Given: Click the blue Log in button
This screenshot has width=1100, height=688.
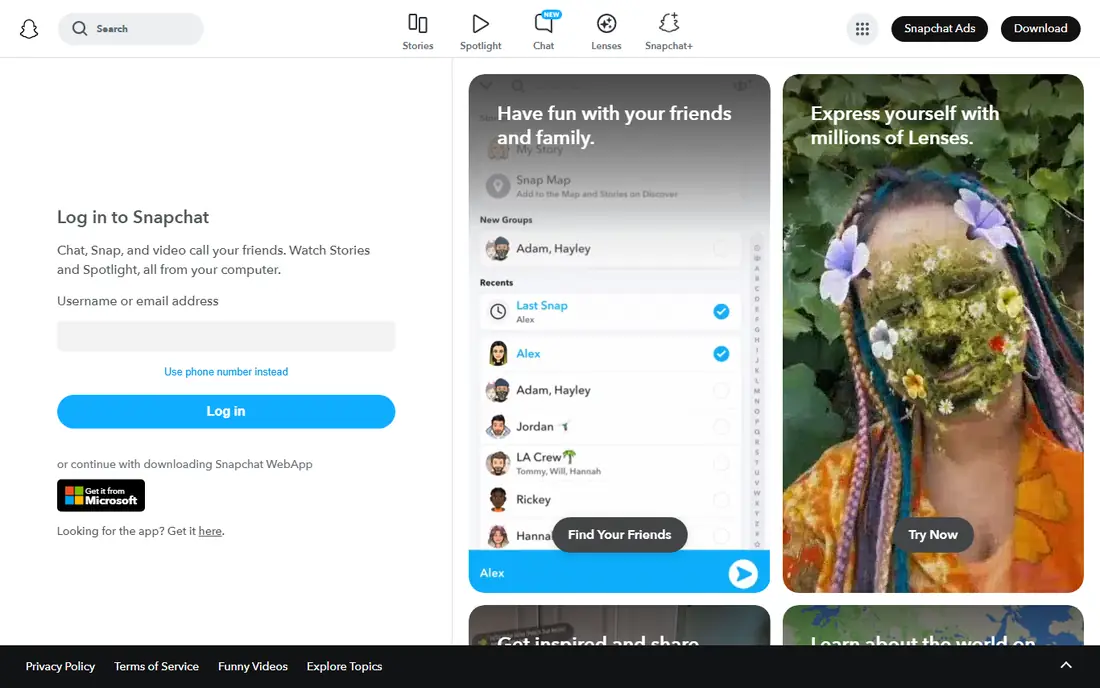Looking at the screenshot, I should (226, 412).
